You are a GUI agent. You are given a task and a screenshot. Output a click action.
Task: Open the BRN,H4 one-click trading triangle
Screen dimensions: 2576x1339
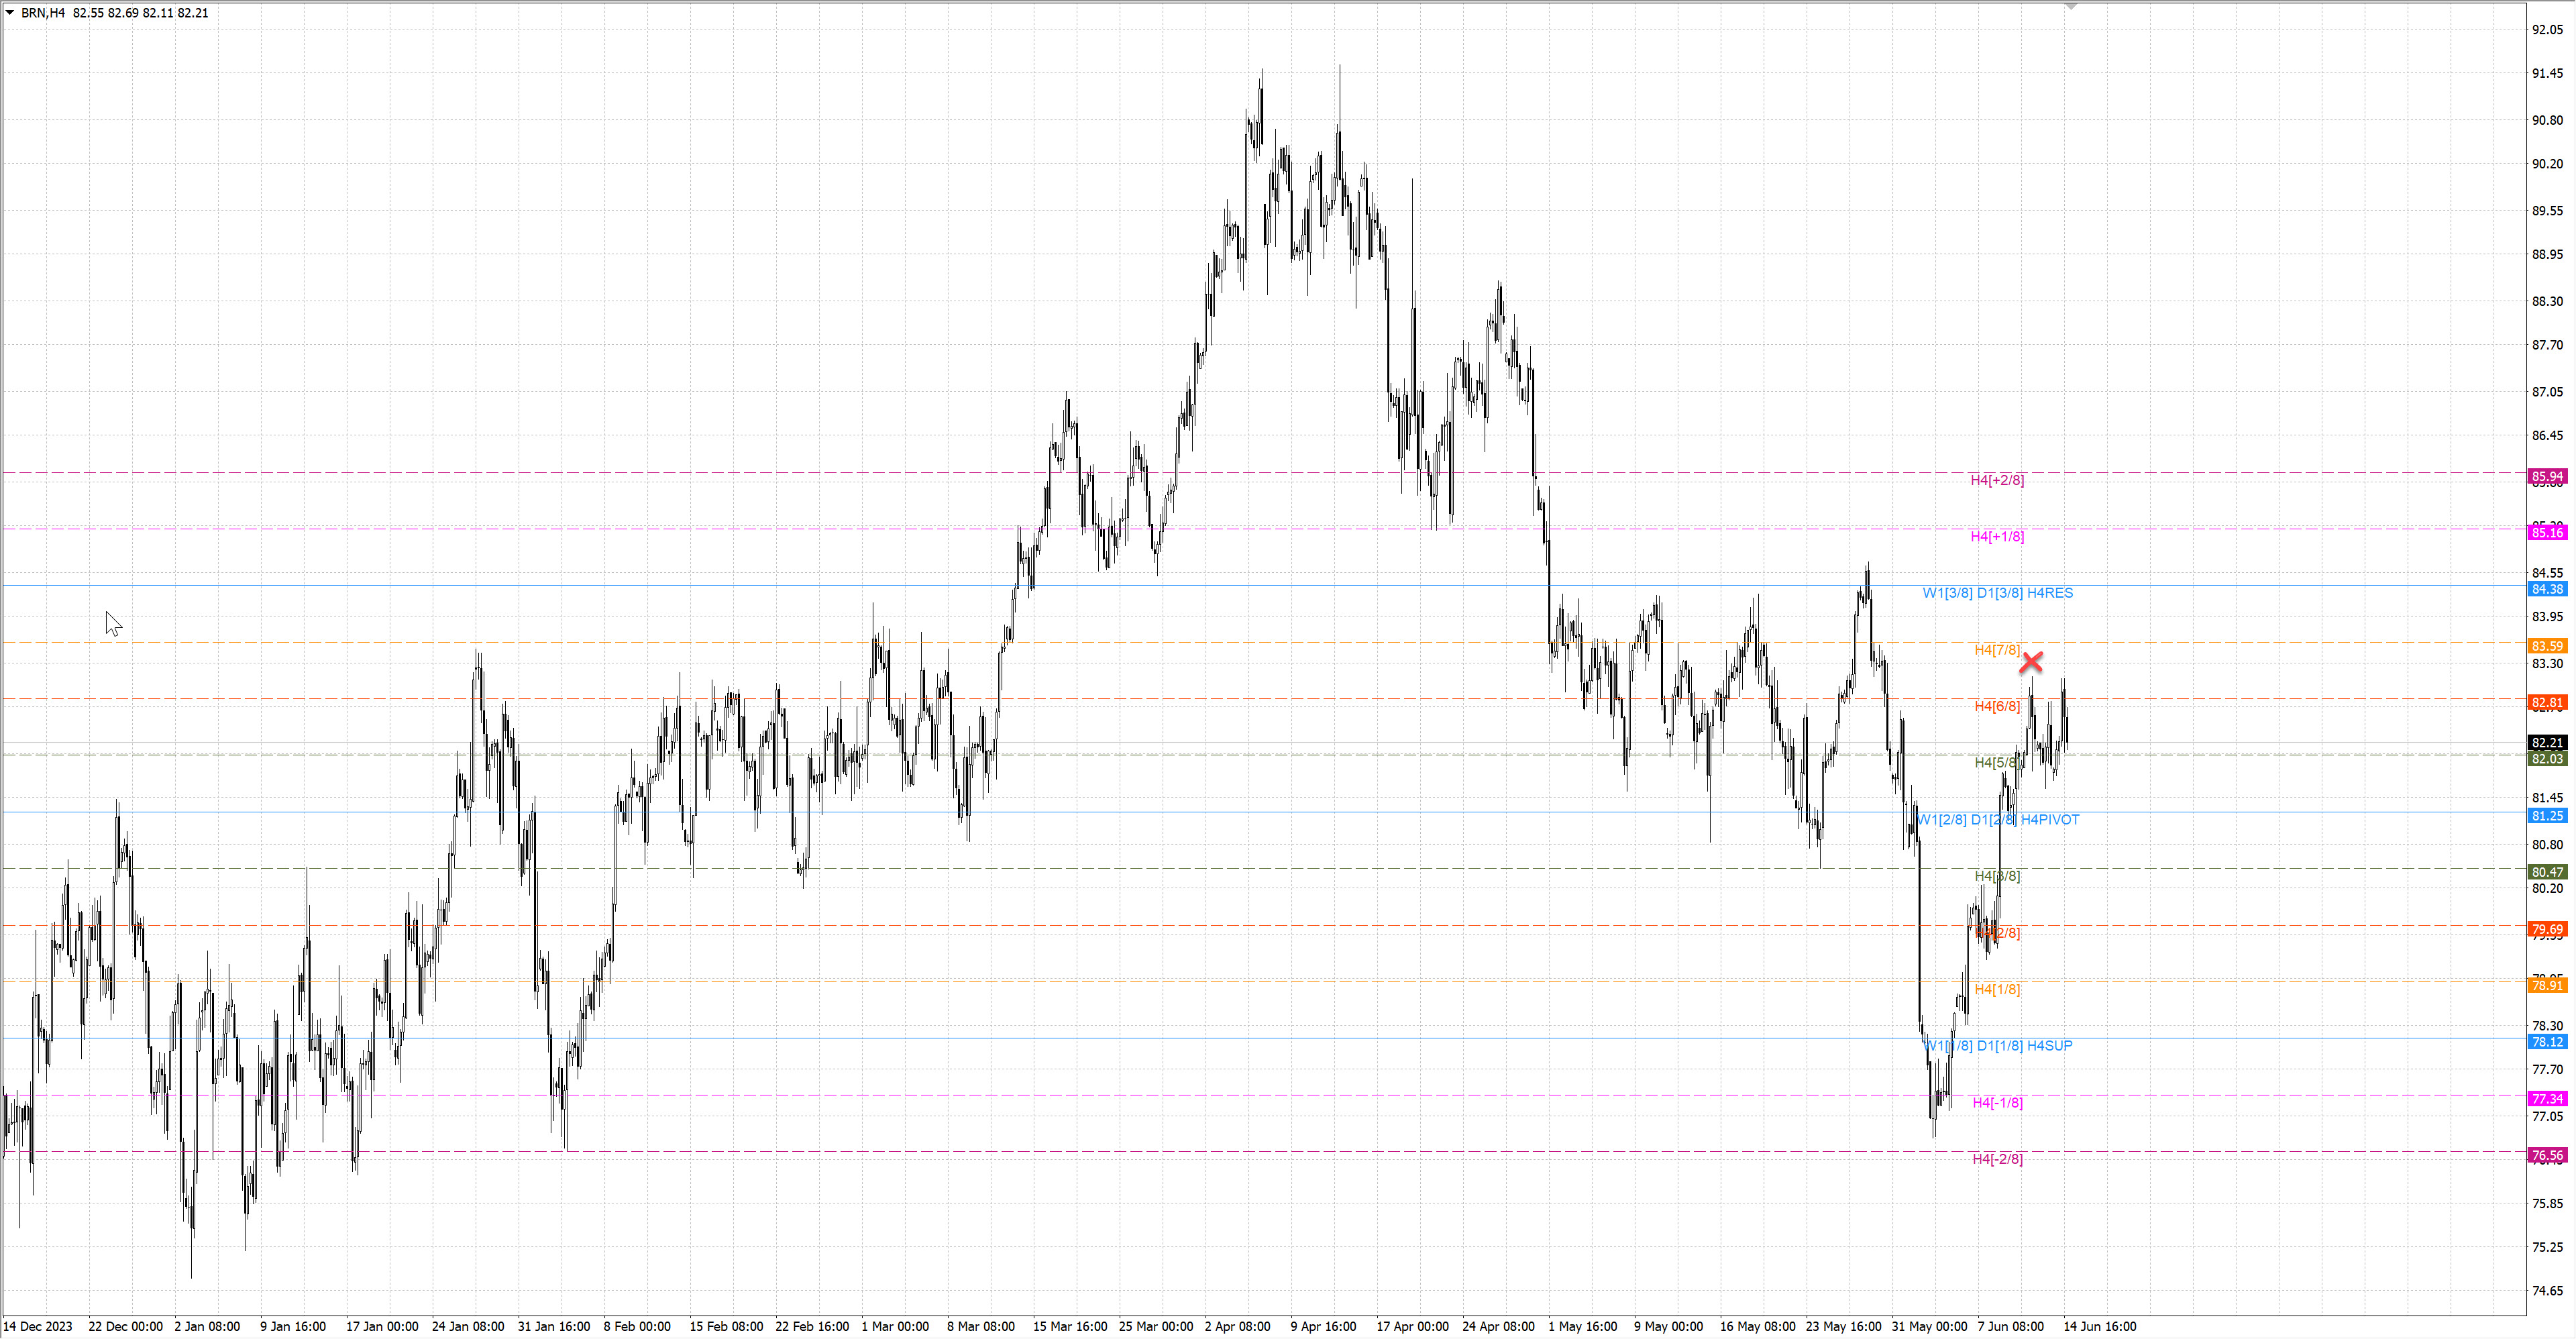[x=10, y=12]
